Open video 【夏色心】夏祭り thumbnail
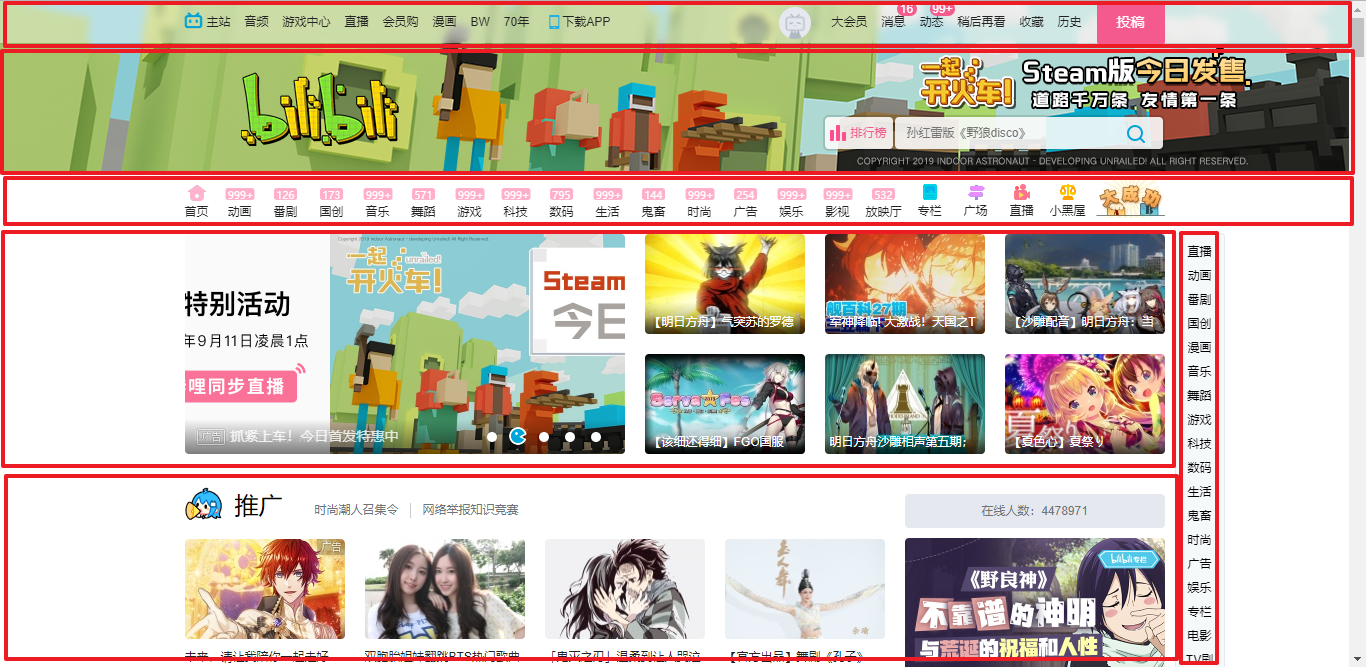 pyautogui.click(x=1085, y=404)
